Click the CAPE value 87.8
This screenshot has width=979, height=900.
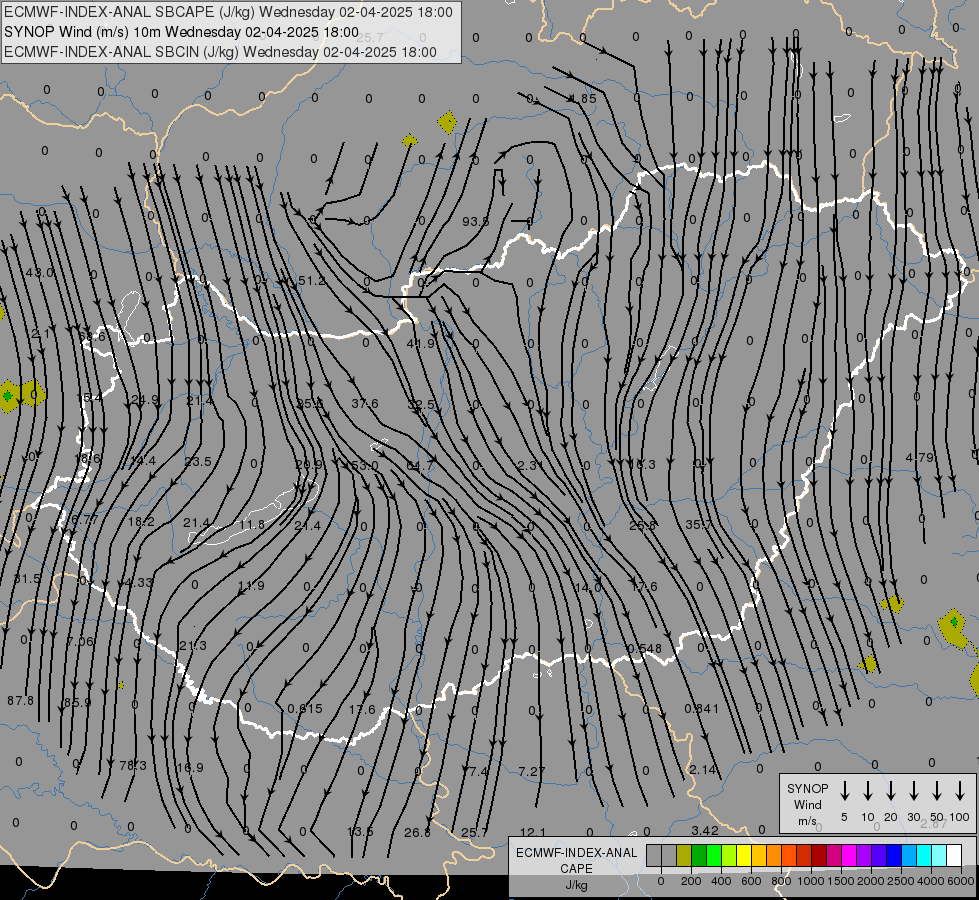(x=21, y=701)
